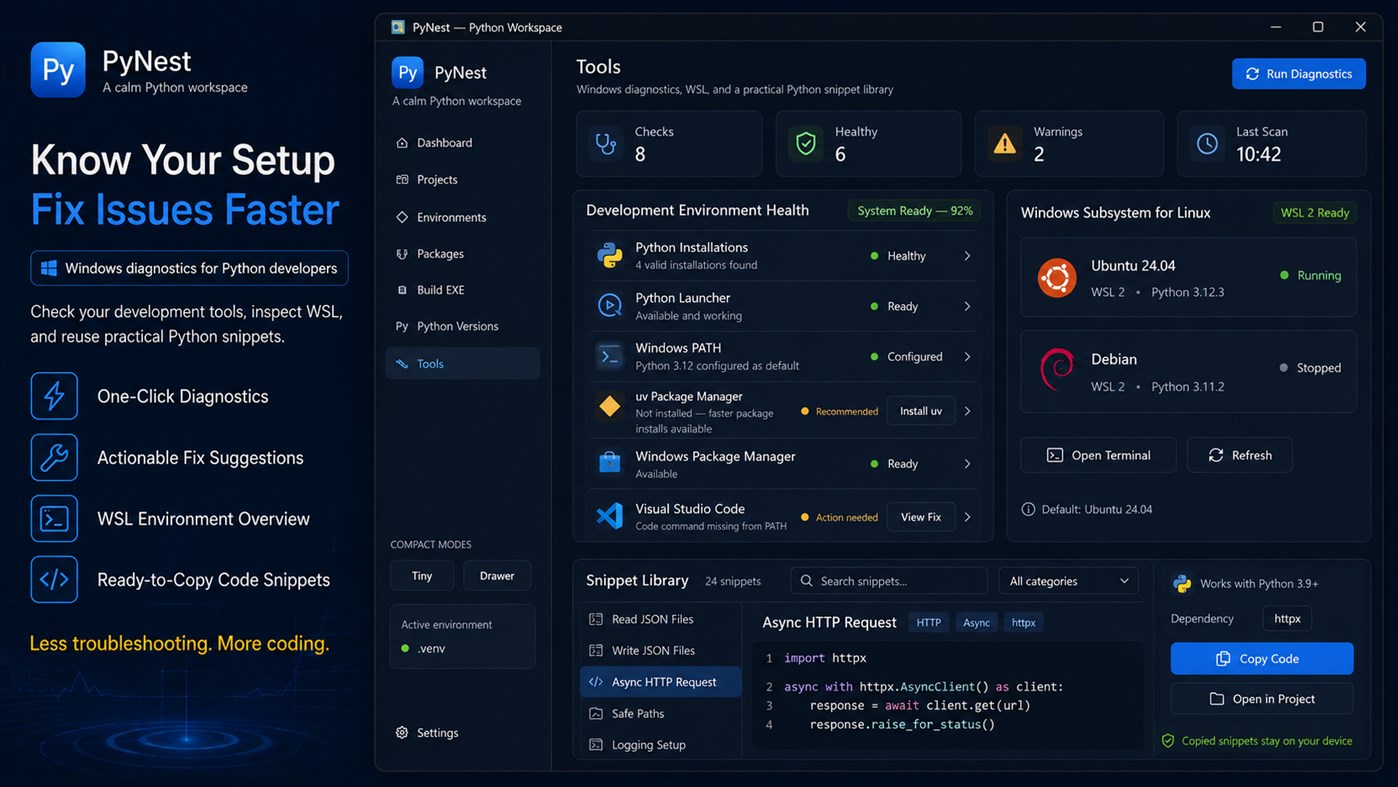Click the PyNest Py logo in the sidebar
The height and width of the screenshot is (787, 1398).
coord(408,73)
